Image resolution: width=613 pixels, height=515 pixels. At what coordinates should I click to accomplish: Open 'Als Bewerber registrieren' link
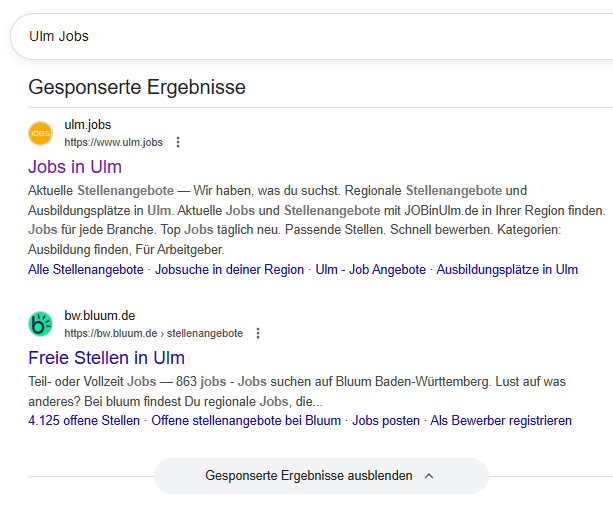click(501, 420)
